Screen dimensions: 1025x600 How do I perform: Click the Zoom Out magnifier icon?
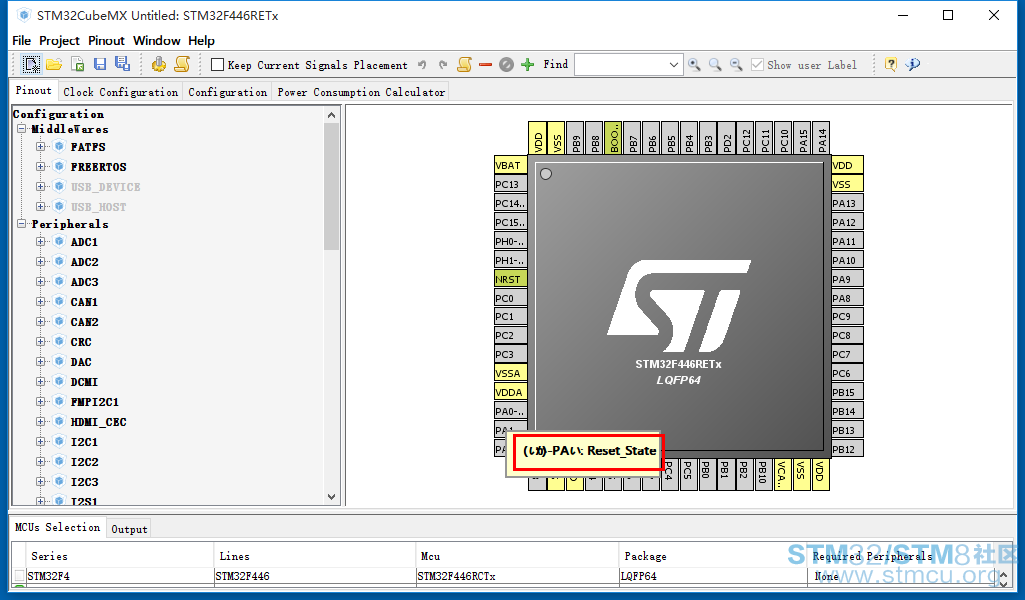point(736,65)
